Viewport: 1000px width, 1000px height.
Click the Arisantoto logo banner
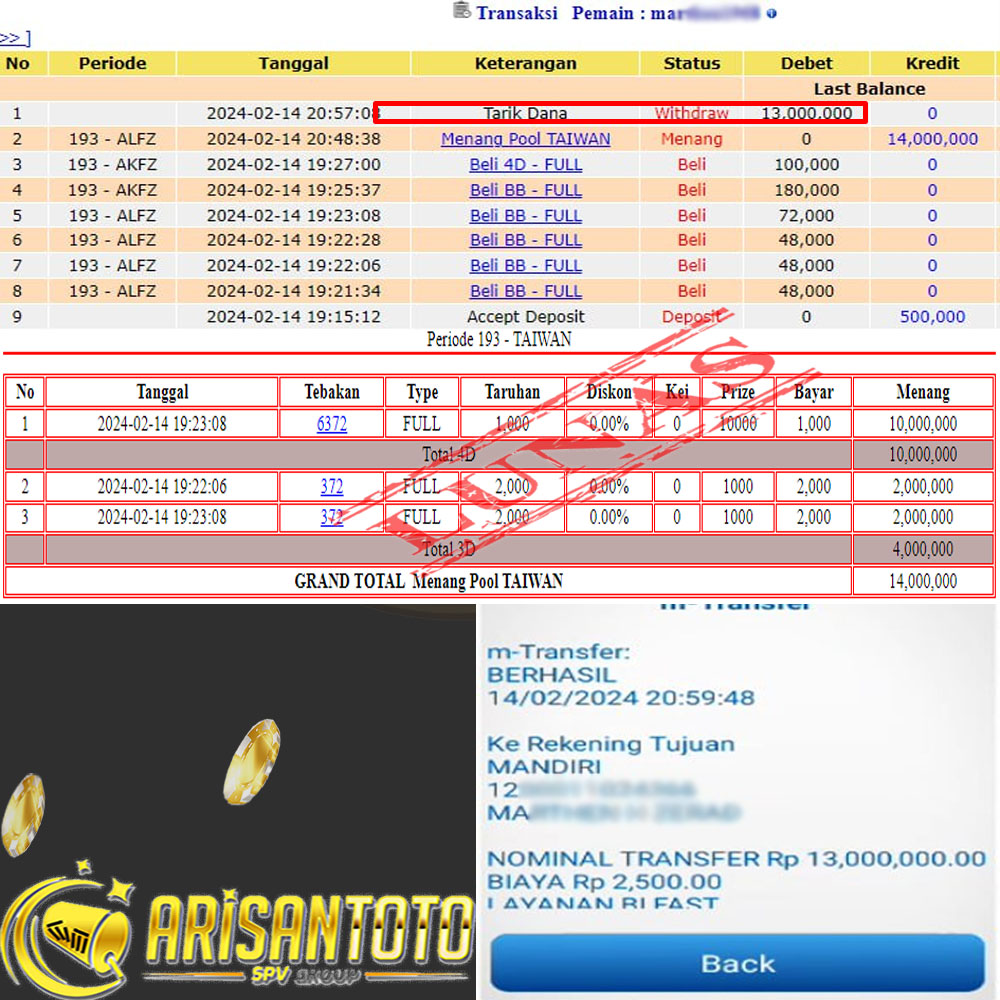click(x=237, y=930)
